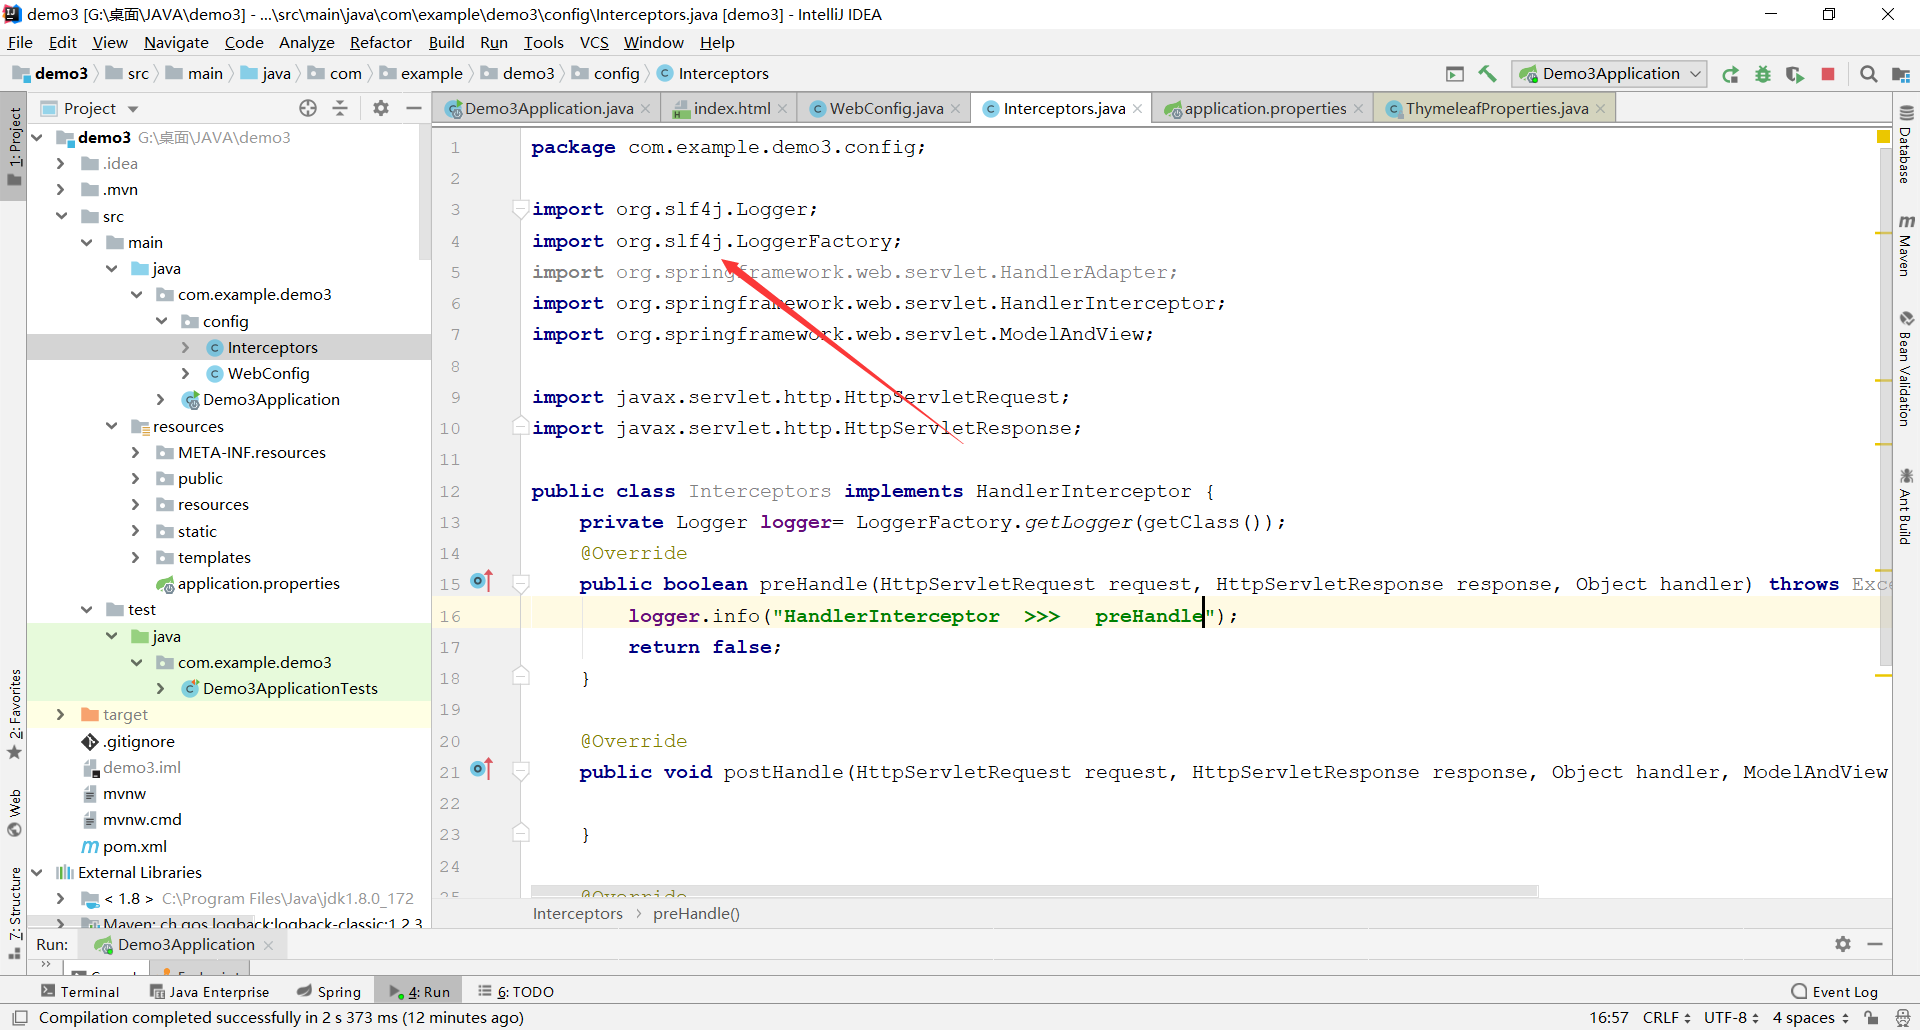This screenshot has width=1920, height=1030.
Task: Click the override gutter icon beside preHandle
Action: 482,581
